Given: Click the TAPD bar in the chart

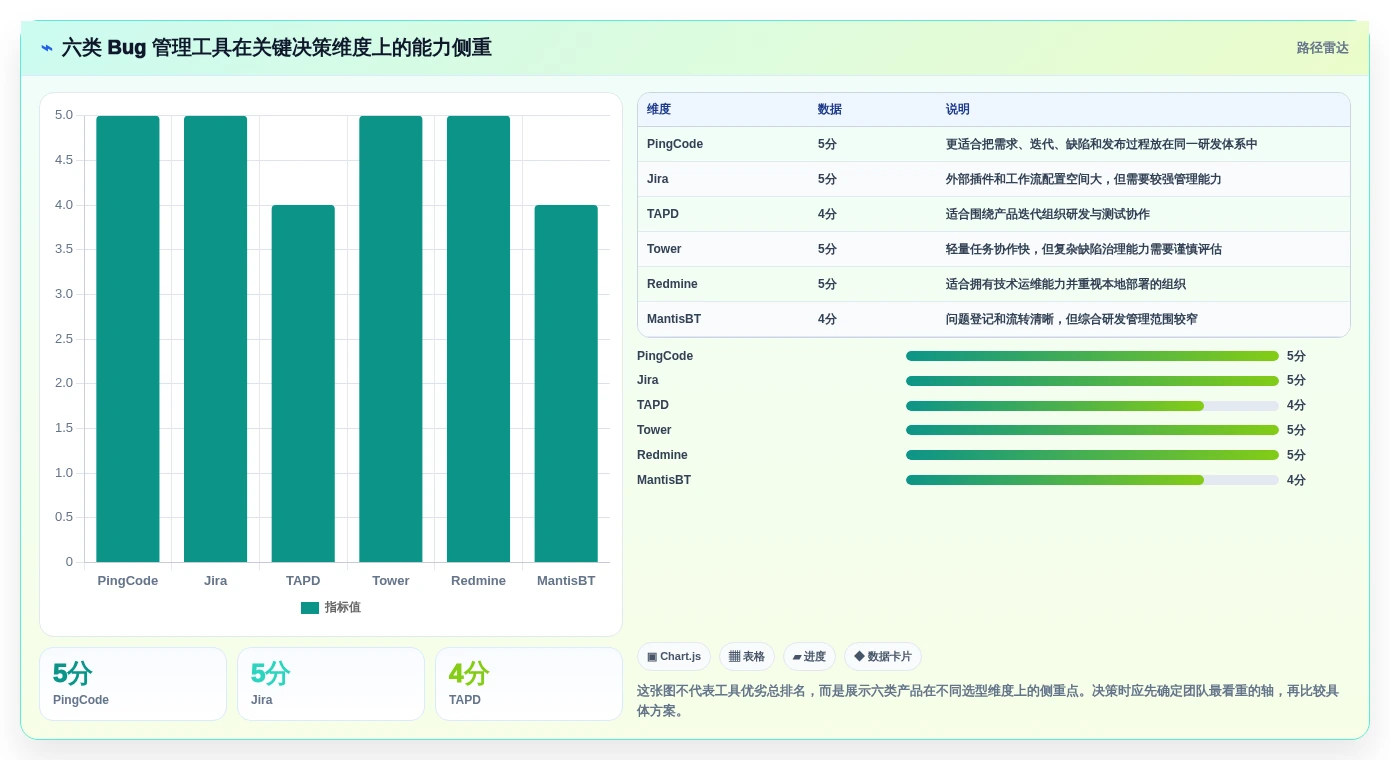Looking at the screenshot, I should tap(303, 383).
